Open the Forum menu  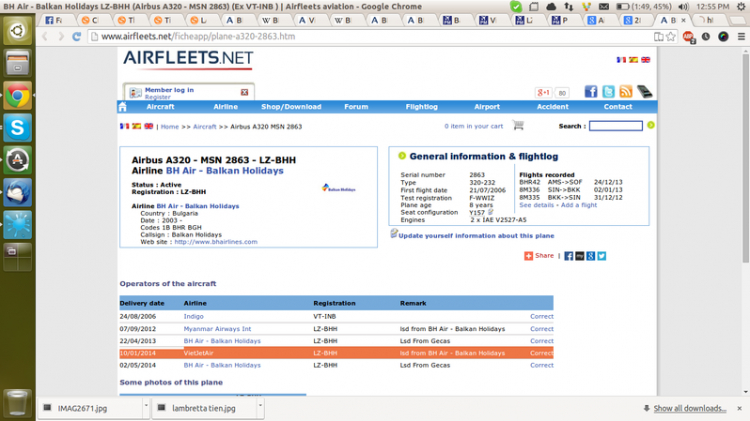tap(356, 107)
